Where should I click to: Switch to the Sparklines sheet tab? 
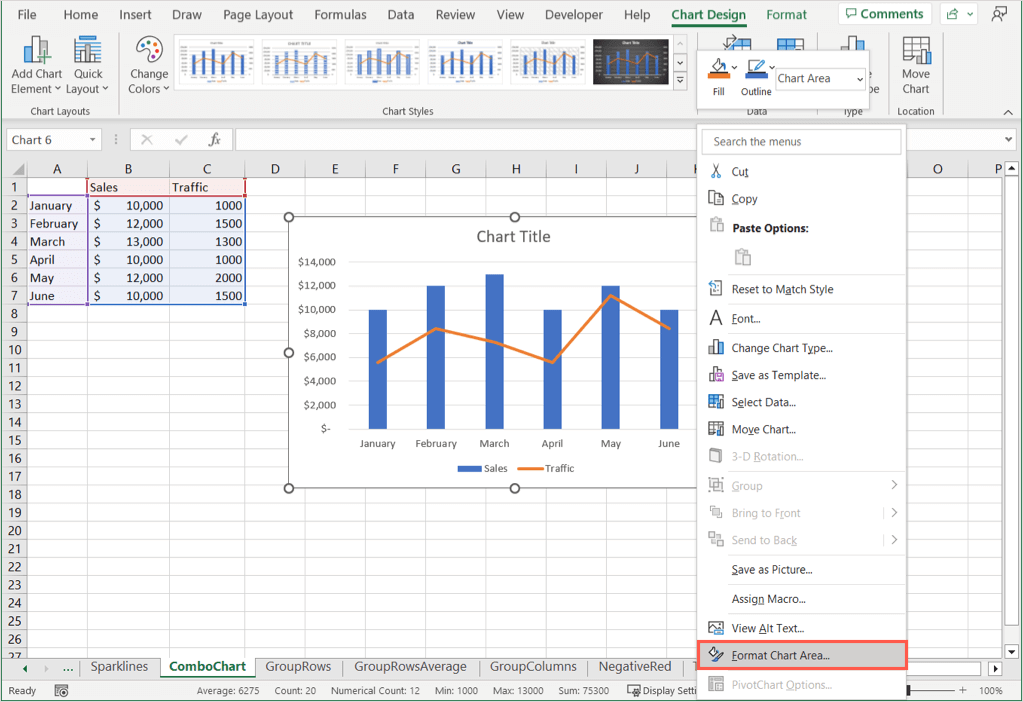119,667
